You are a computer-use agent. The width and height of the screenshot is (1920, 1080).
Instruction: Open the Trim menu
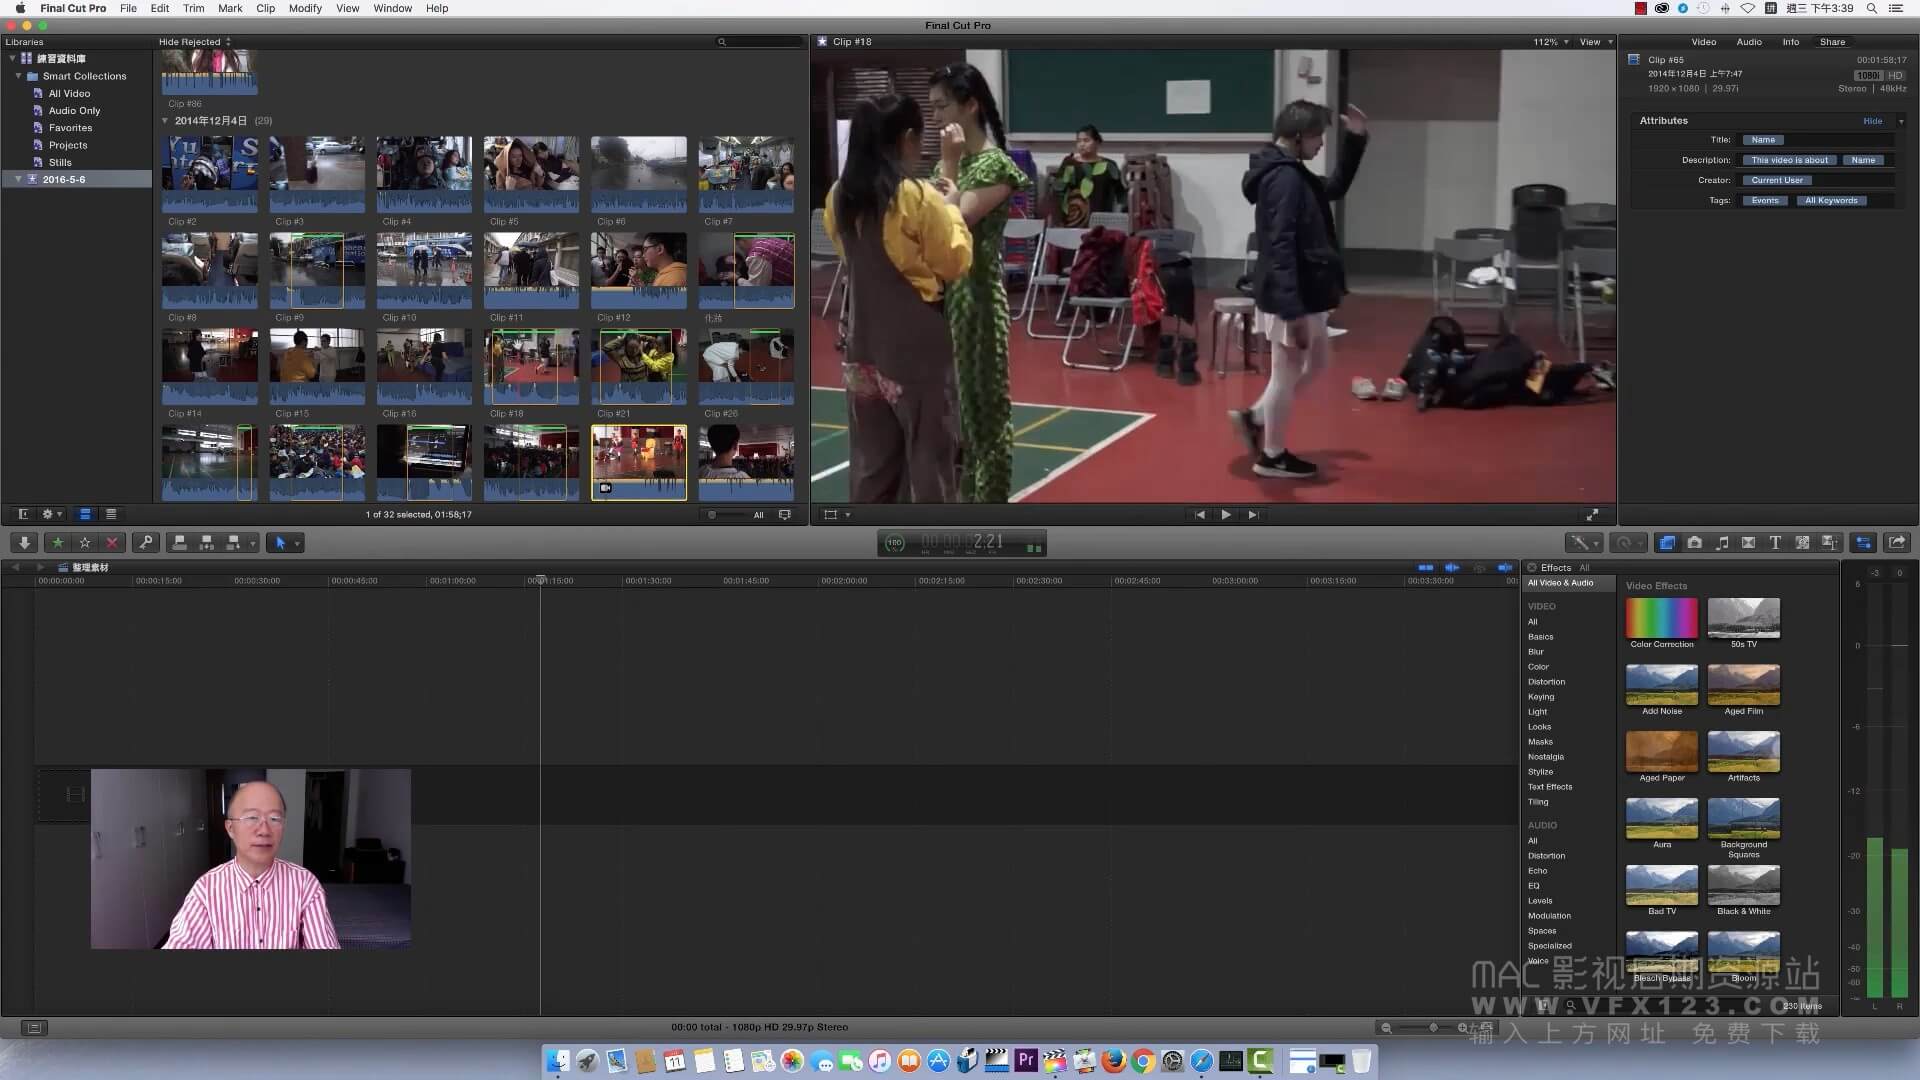tap(193, 8)
